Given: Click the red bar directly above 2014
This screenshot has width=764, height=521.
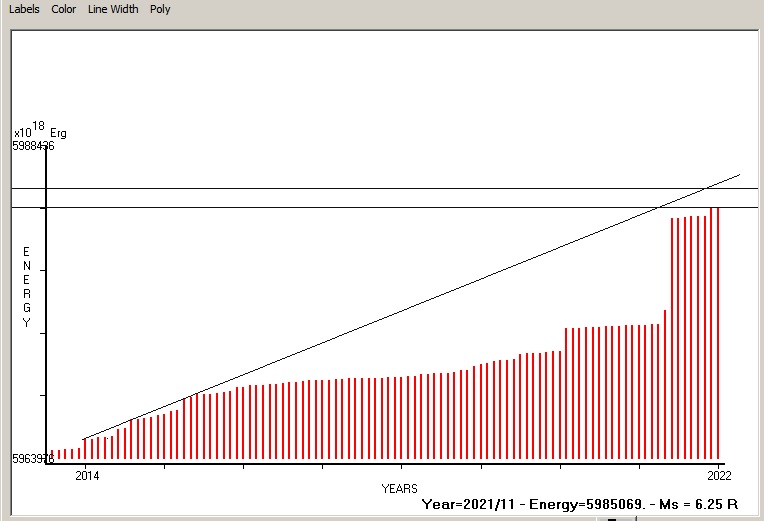Looking at the screenshot, I should click(84, 448).
